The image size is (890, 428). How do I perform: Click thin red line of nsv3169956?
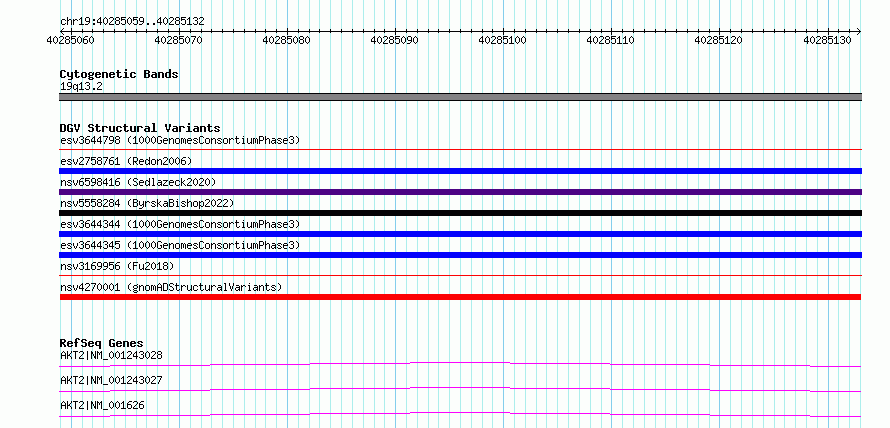(x=460, y=276)
